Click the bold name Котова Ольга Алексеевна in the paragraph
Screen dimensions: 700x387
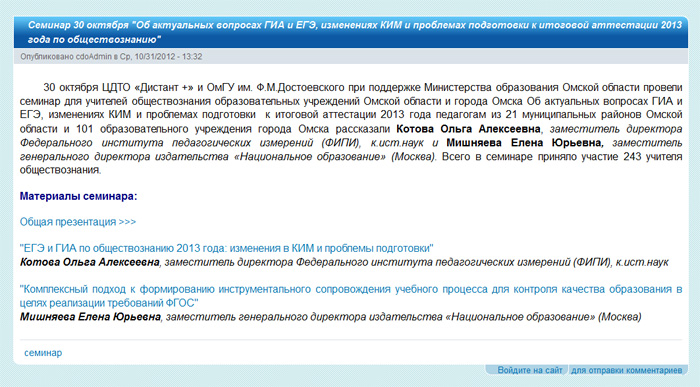click(x=468, y=129)
